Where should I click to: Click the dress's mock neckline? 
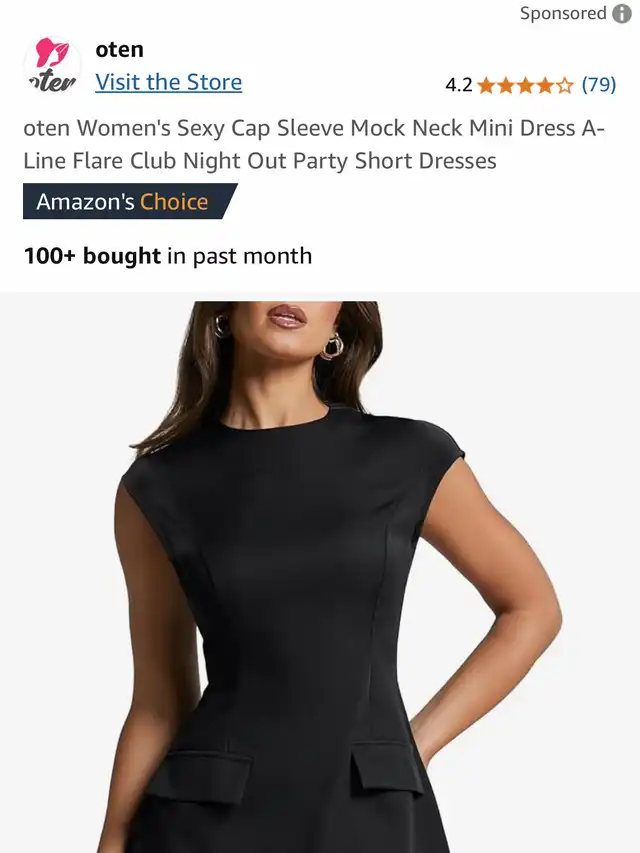coord(276,421)
